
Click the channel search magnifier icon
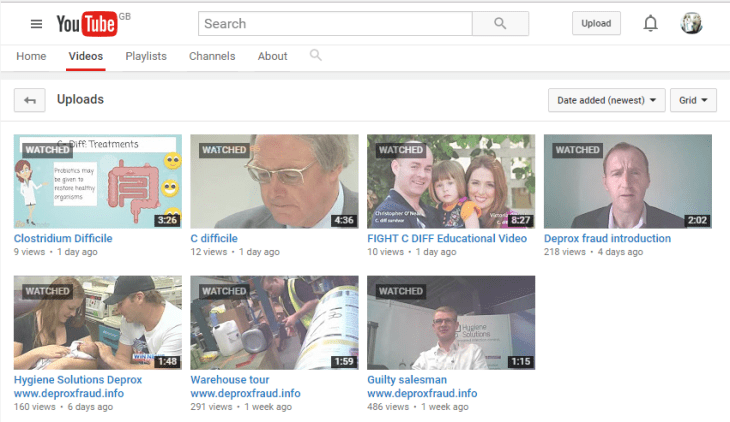point(316,56)
